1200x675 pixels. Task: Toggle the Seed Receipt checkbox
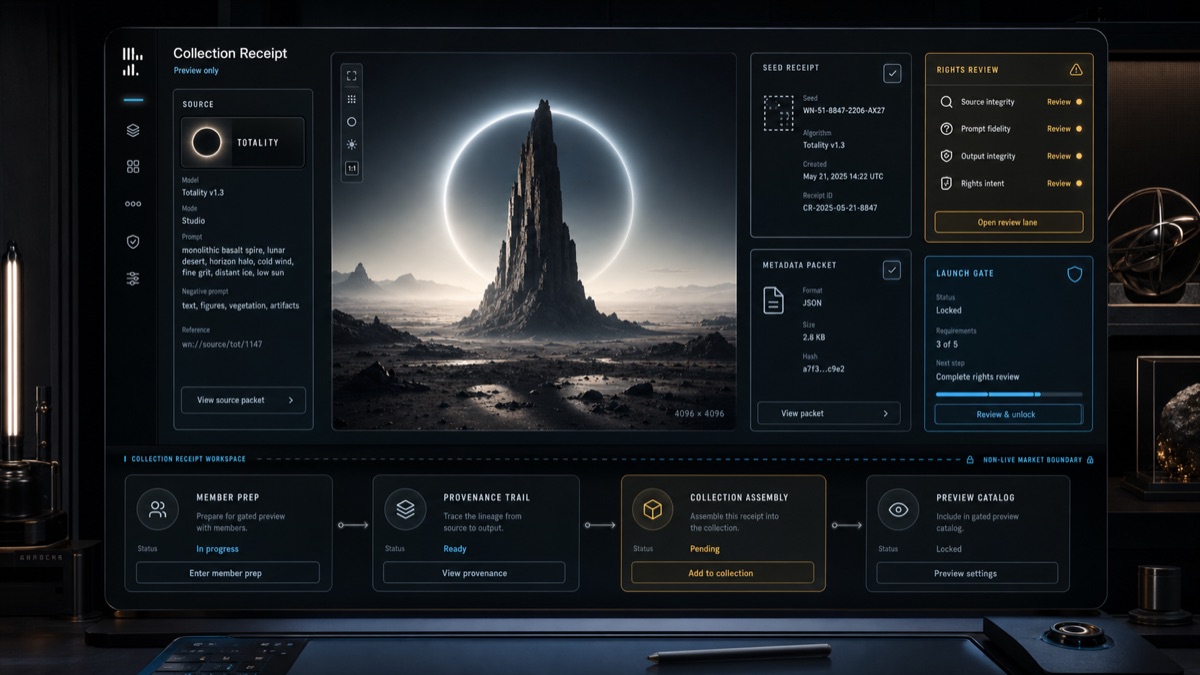click(x=892, y=73)
